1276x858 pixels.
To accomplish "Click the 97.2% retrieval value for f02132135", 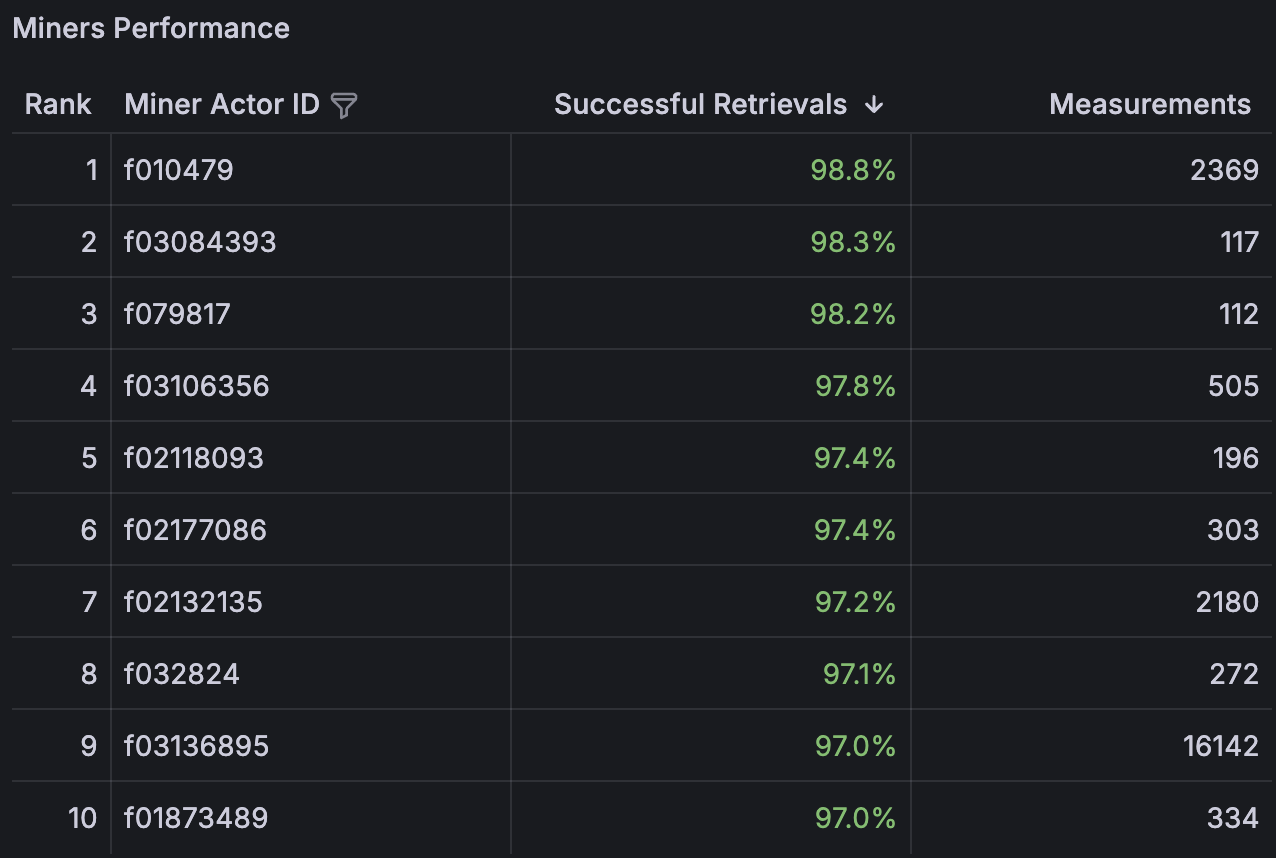I will point(854,602).
